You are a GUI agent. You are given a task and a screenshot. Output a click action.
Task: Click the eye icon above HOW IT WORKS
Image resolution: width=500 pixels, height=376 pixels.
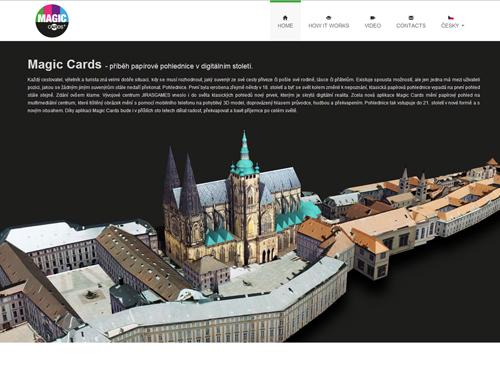click(x=329, y=18)
